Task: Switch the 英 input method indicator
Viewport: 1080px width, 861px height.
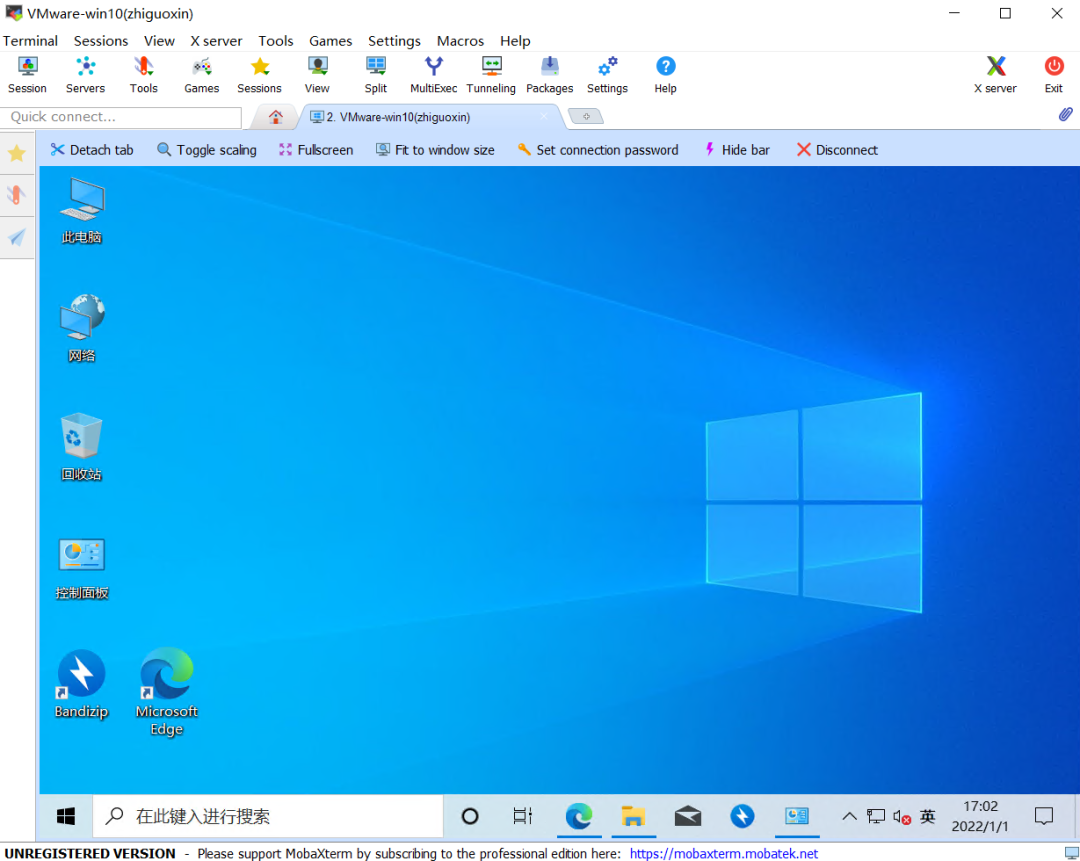Action: (x=928, y=816)
